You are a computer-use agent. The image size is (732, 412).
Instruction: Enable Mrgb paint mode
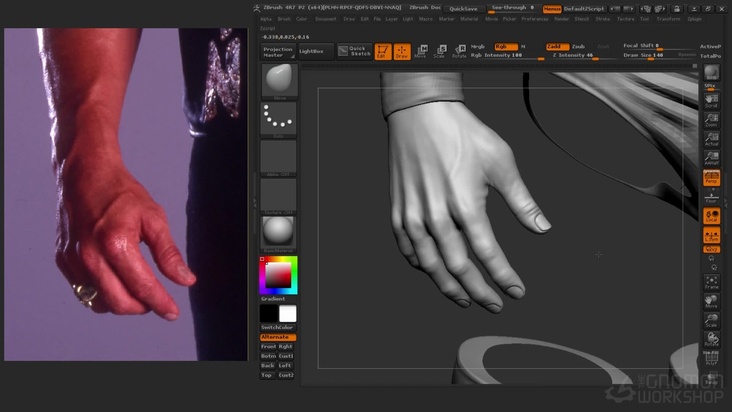pos(478,47)
